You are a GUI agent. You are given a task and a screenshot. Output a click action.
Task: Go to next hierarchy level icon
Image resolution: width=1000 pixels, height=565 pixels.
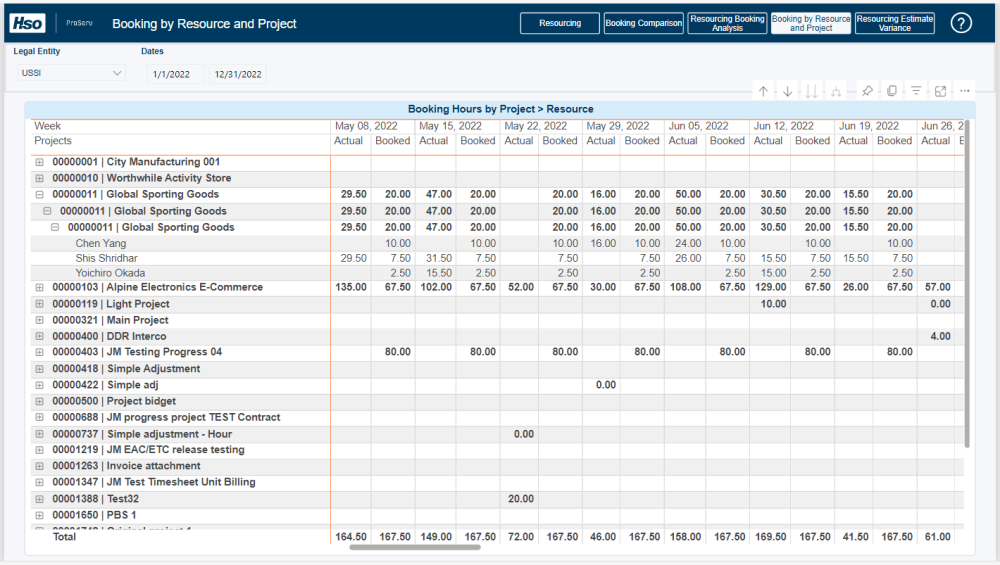pyautogui.click(x=811, y=91)
